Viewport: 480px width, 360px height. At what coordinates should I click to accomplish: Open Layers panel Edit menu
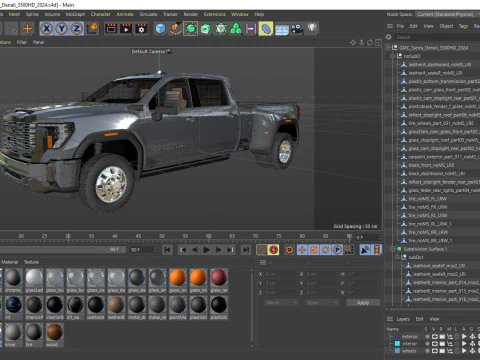pyautogui.click(x=419, y=319)
